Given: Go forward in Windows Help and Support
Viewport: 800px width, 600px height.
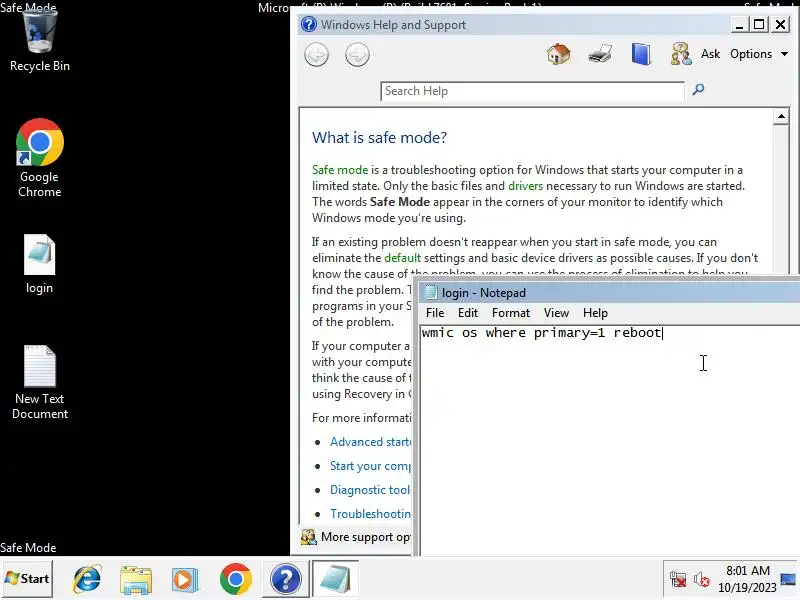Looking at the screenshot, I should click(x=357, y=55).
